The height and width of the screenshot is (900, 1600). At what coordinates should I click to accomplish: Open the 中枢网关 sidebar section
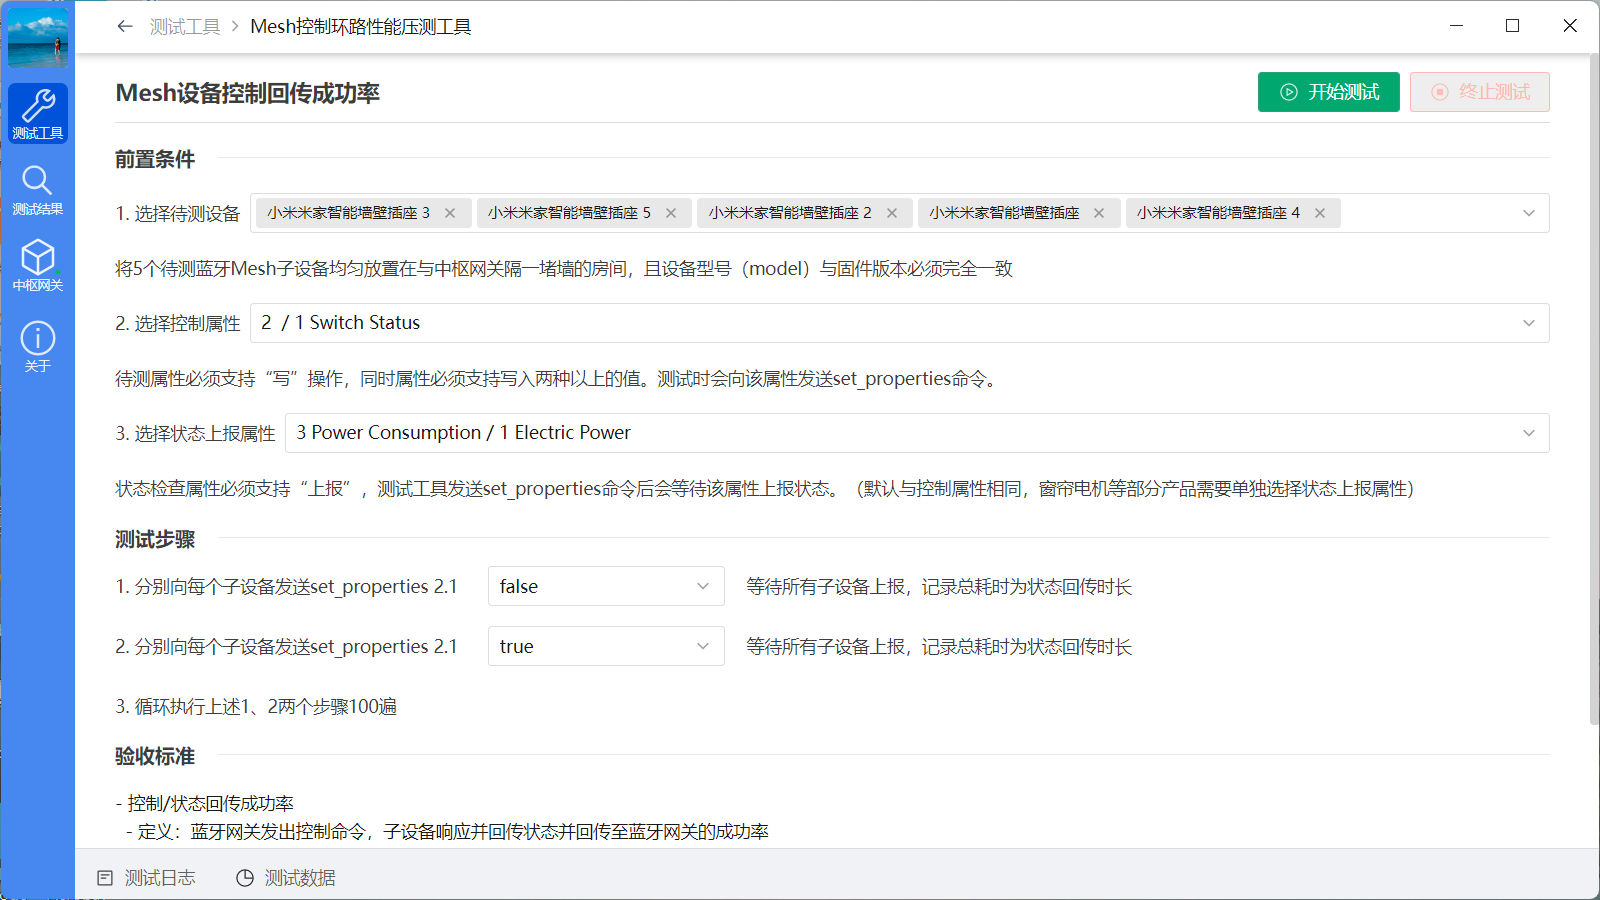(38, 265)
